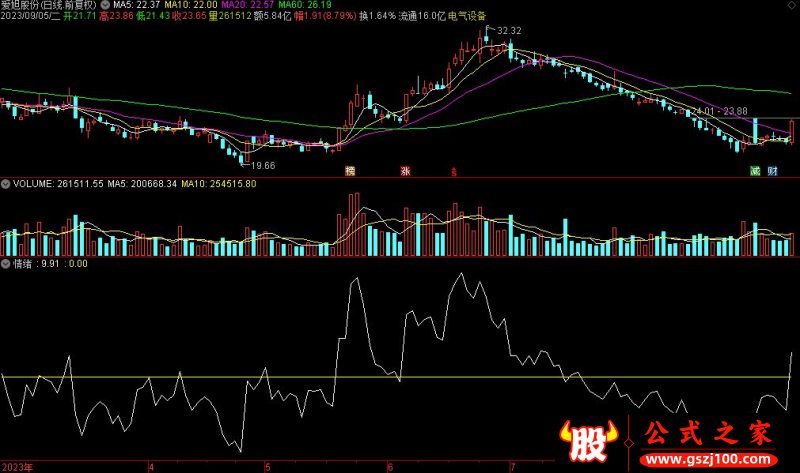Expand the VOLUME panel dropdown arrow

click(x=6, y=184)
